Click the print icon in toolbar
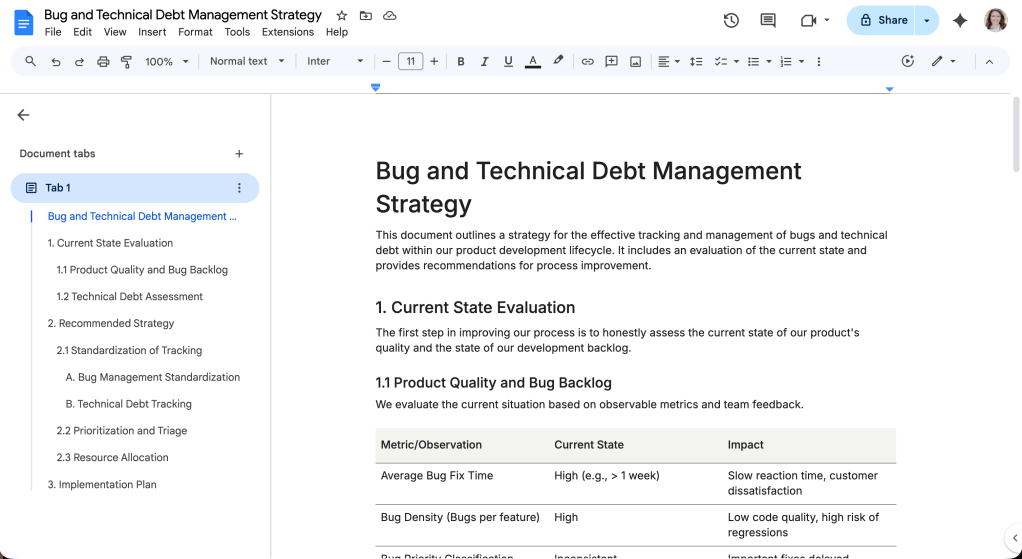This screenshot has height=559, width=1022. (x=103, y=61)
